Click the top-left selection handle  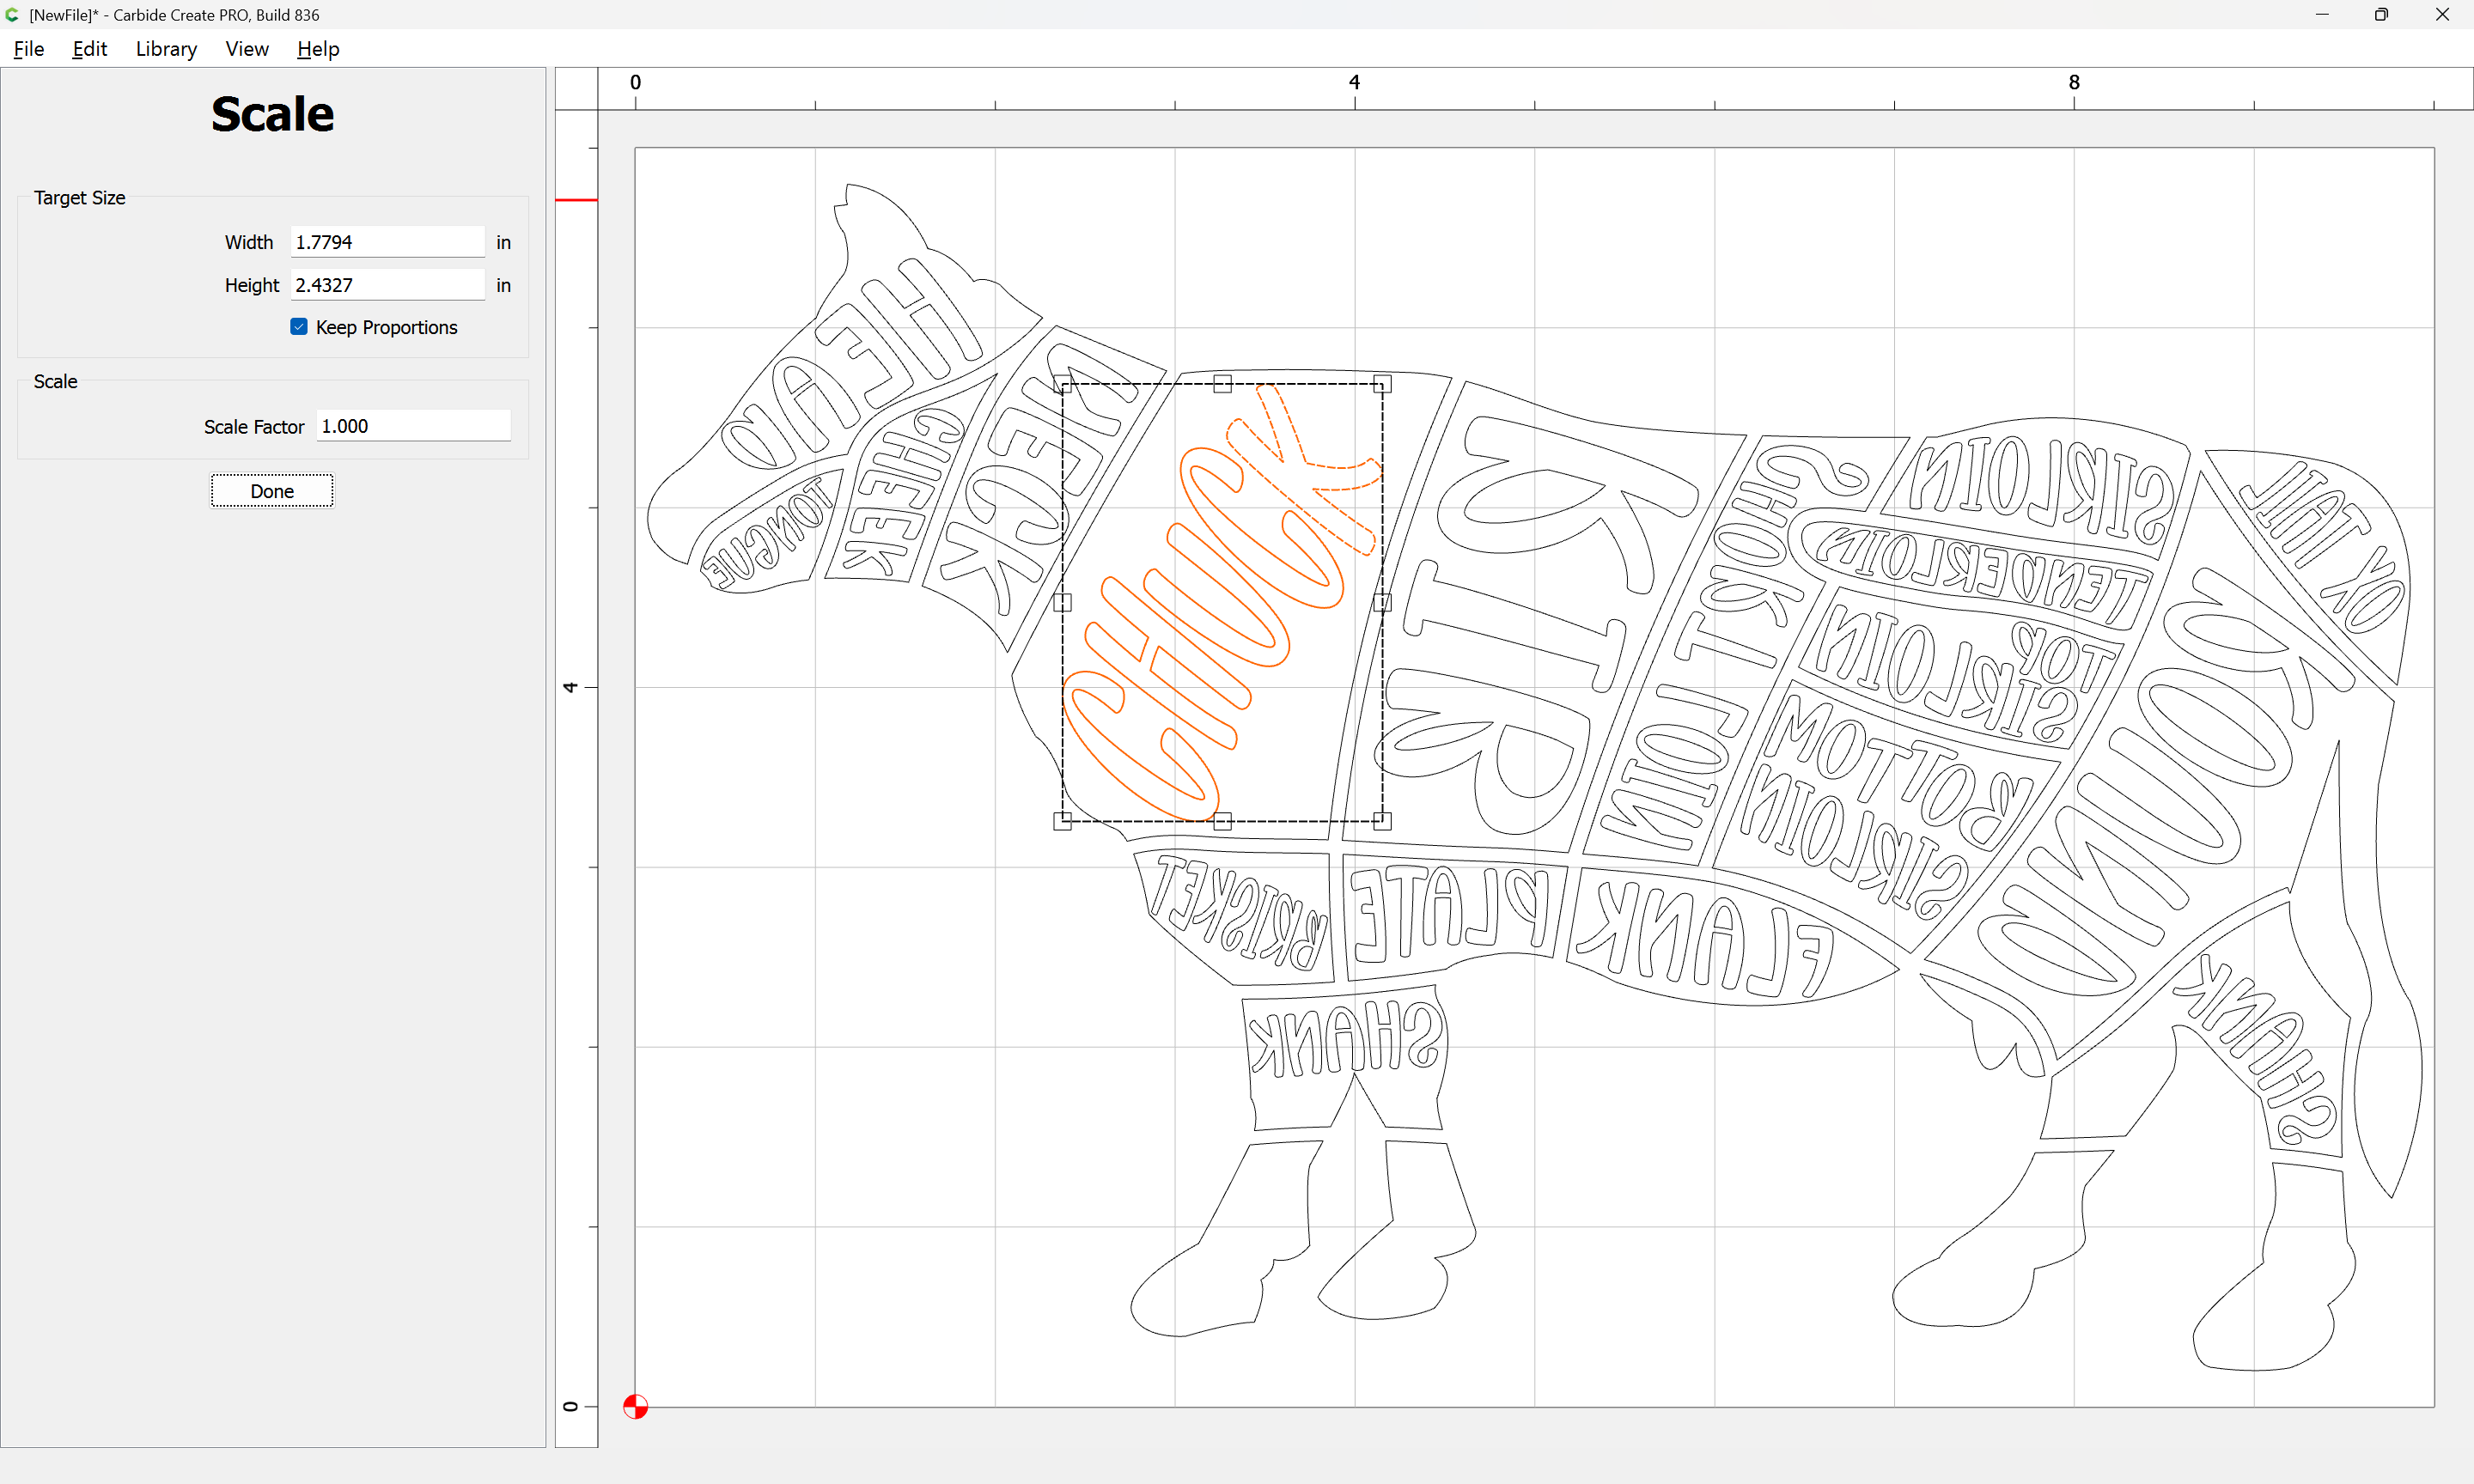[x=1062, y=384]
